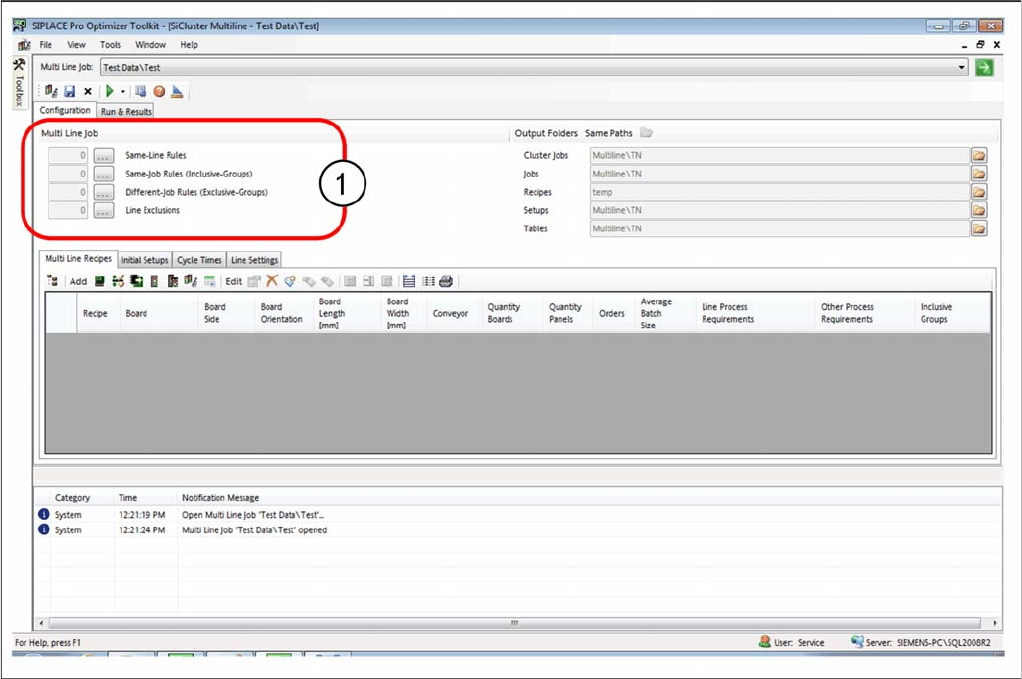Open the Line Settings tab
Viewport: 1022px width, 679px height.
(x=254, y=260)
